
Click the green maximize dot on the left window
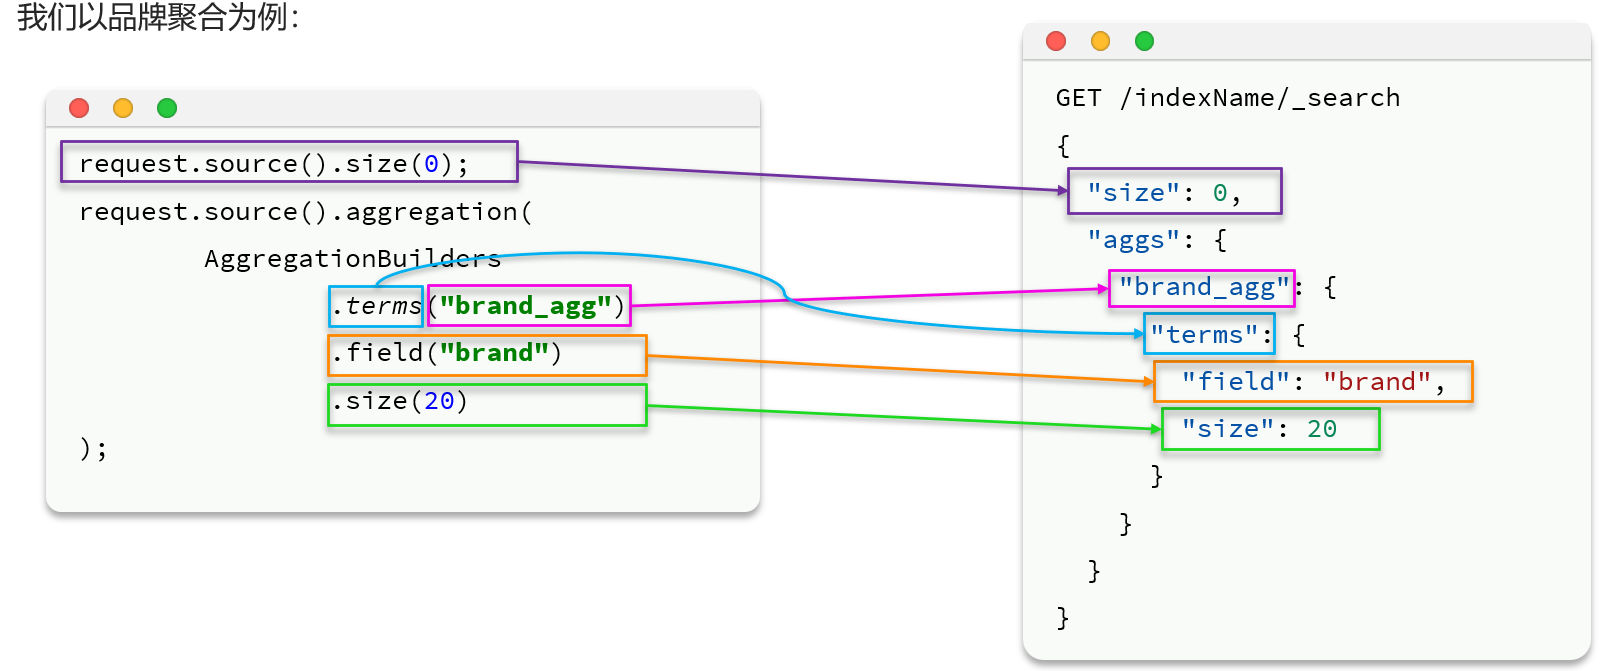pos(167,108)
